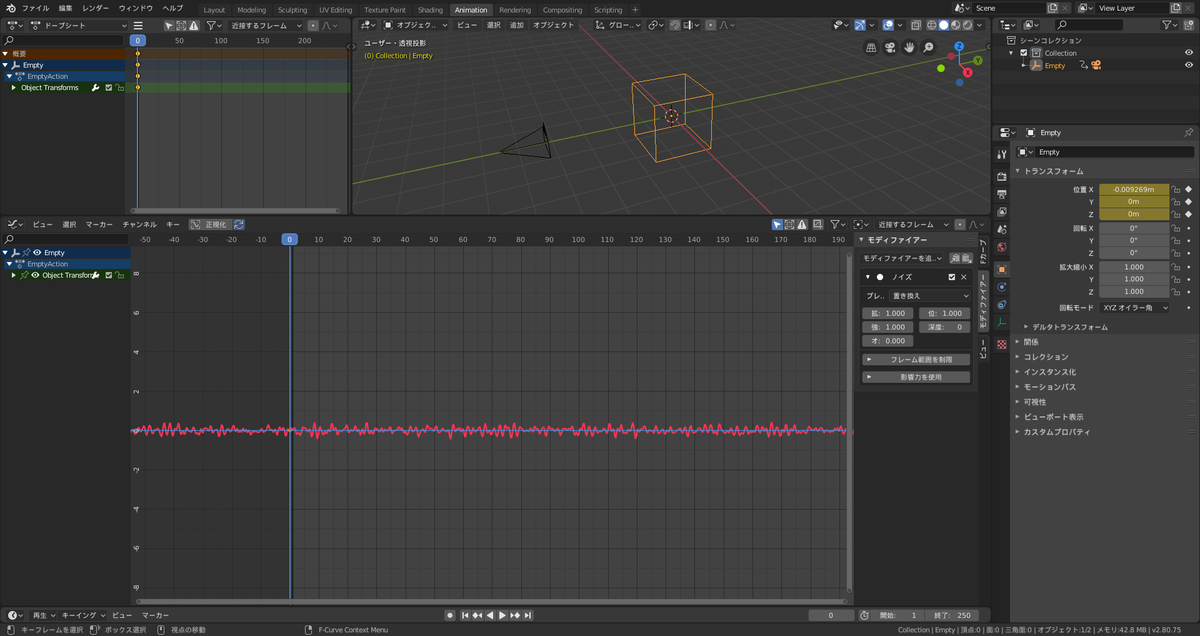The width and height of the screenshot is (1200, 636).
Task: Open the World properties tab icon
Action: (1001, 247)
